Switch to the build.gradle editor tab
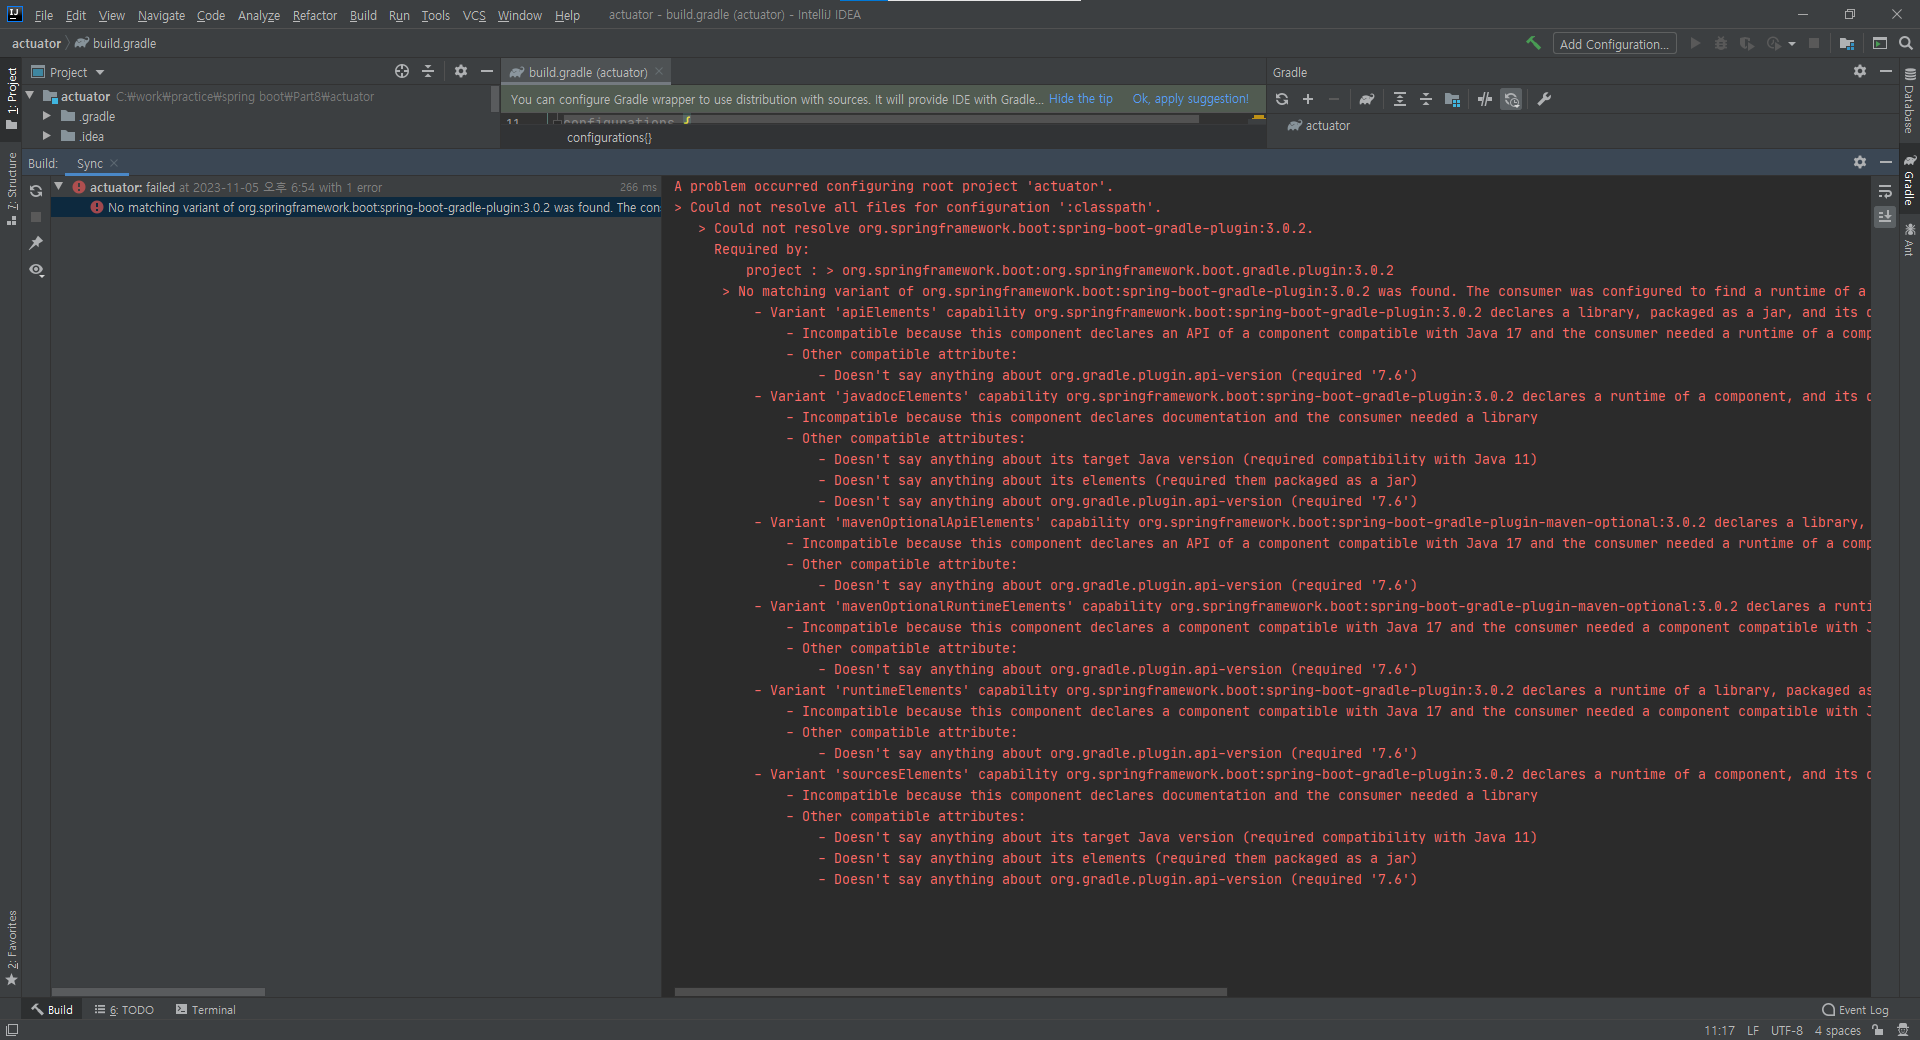 coord(585,71)
